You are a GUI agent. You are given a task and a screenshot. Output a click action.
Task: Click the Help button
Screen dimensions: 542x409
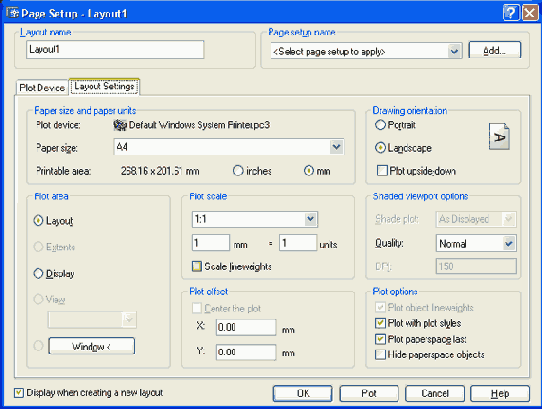click(x=500, y=393)
